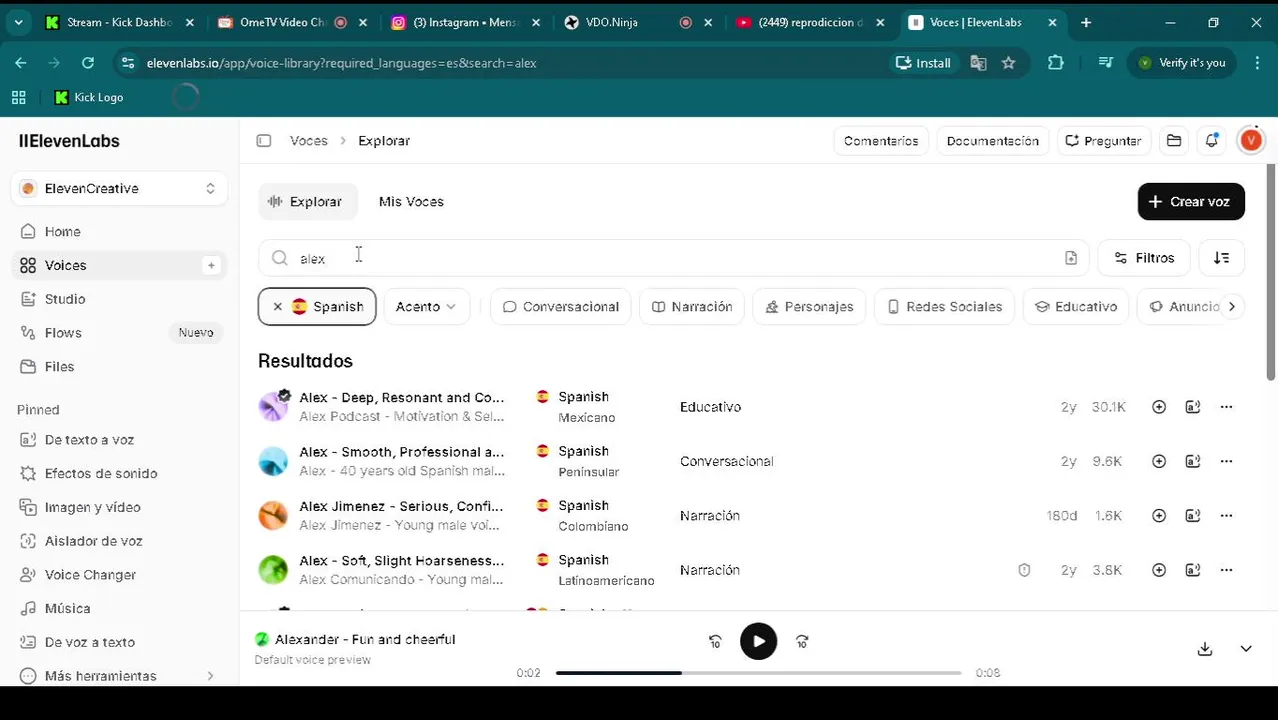This screenshot has height=720, width=1278.
Task: Toggle the Educativo category filter
Action: click(x=1076, y=307)
